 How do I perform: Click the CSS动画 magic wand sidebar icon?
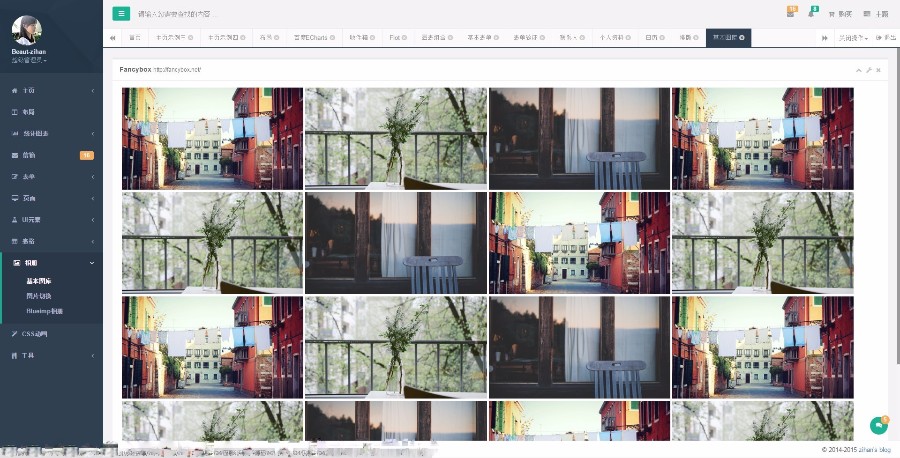(x=15, y=333)
